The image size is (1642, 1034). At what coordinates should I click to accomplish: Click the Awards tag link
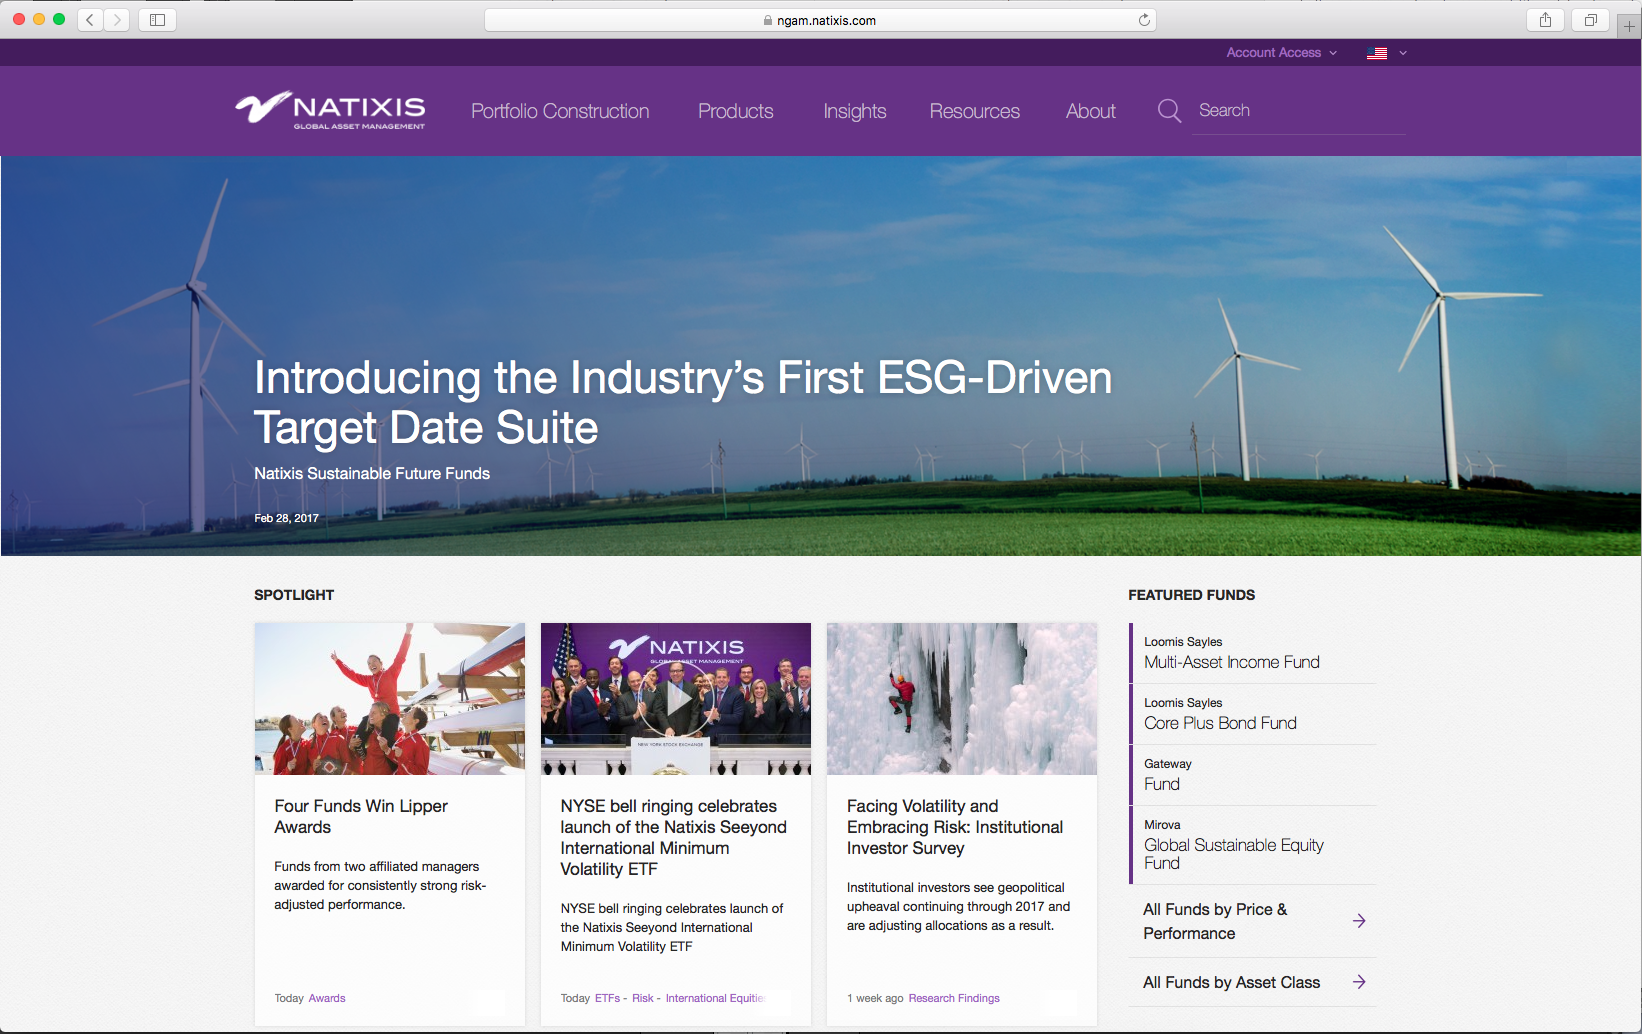pos(327,998)
